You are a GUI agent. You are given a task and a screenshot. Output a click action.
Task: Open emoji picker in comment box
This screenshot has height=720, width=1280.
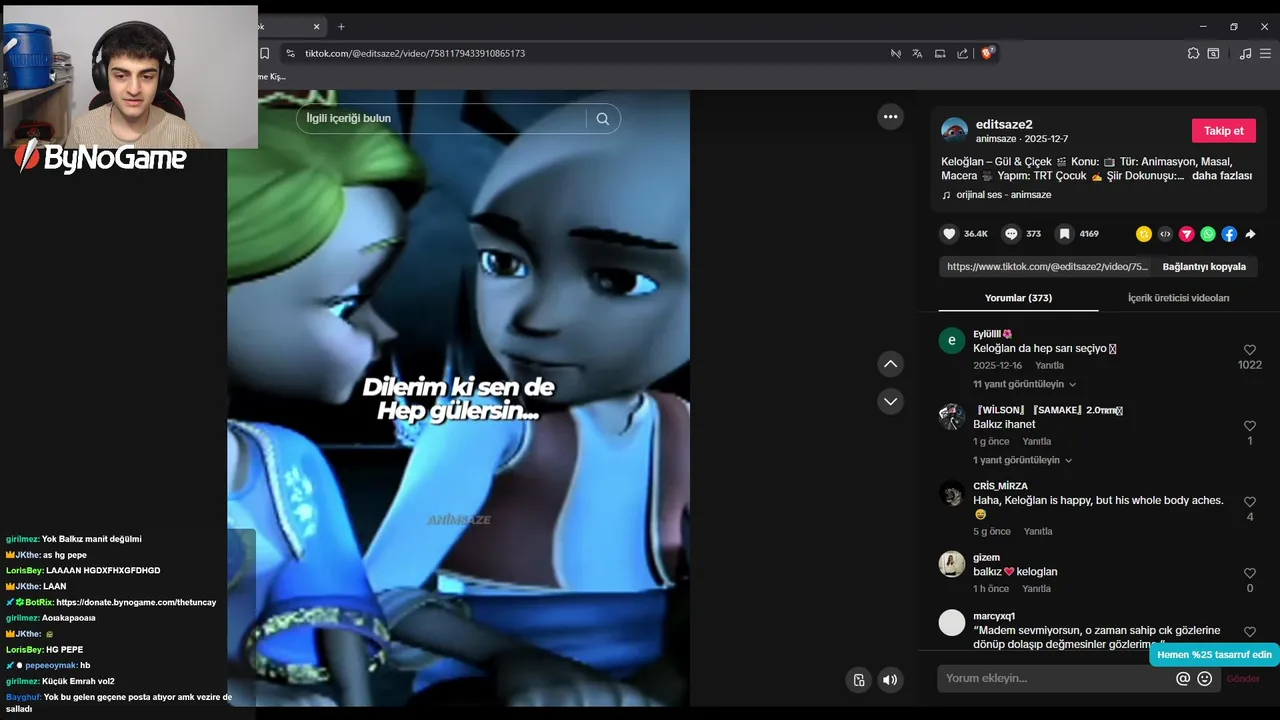pyautogui.click(x=1205, y=678)
